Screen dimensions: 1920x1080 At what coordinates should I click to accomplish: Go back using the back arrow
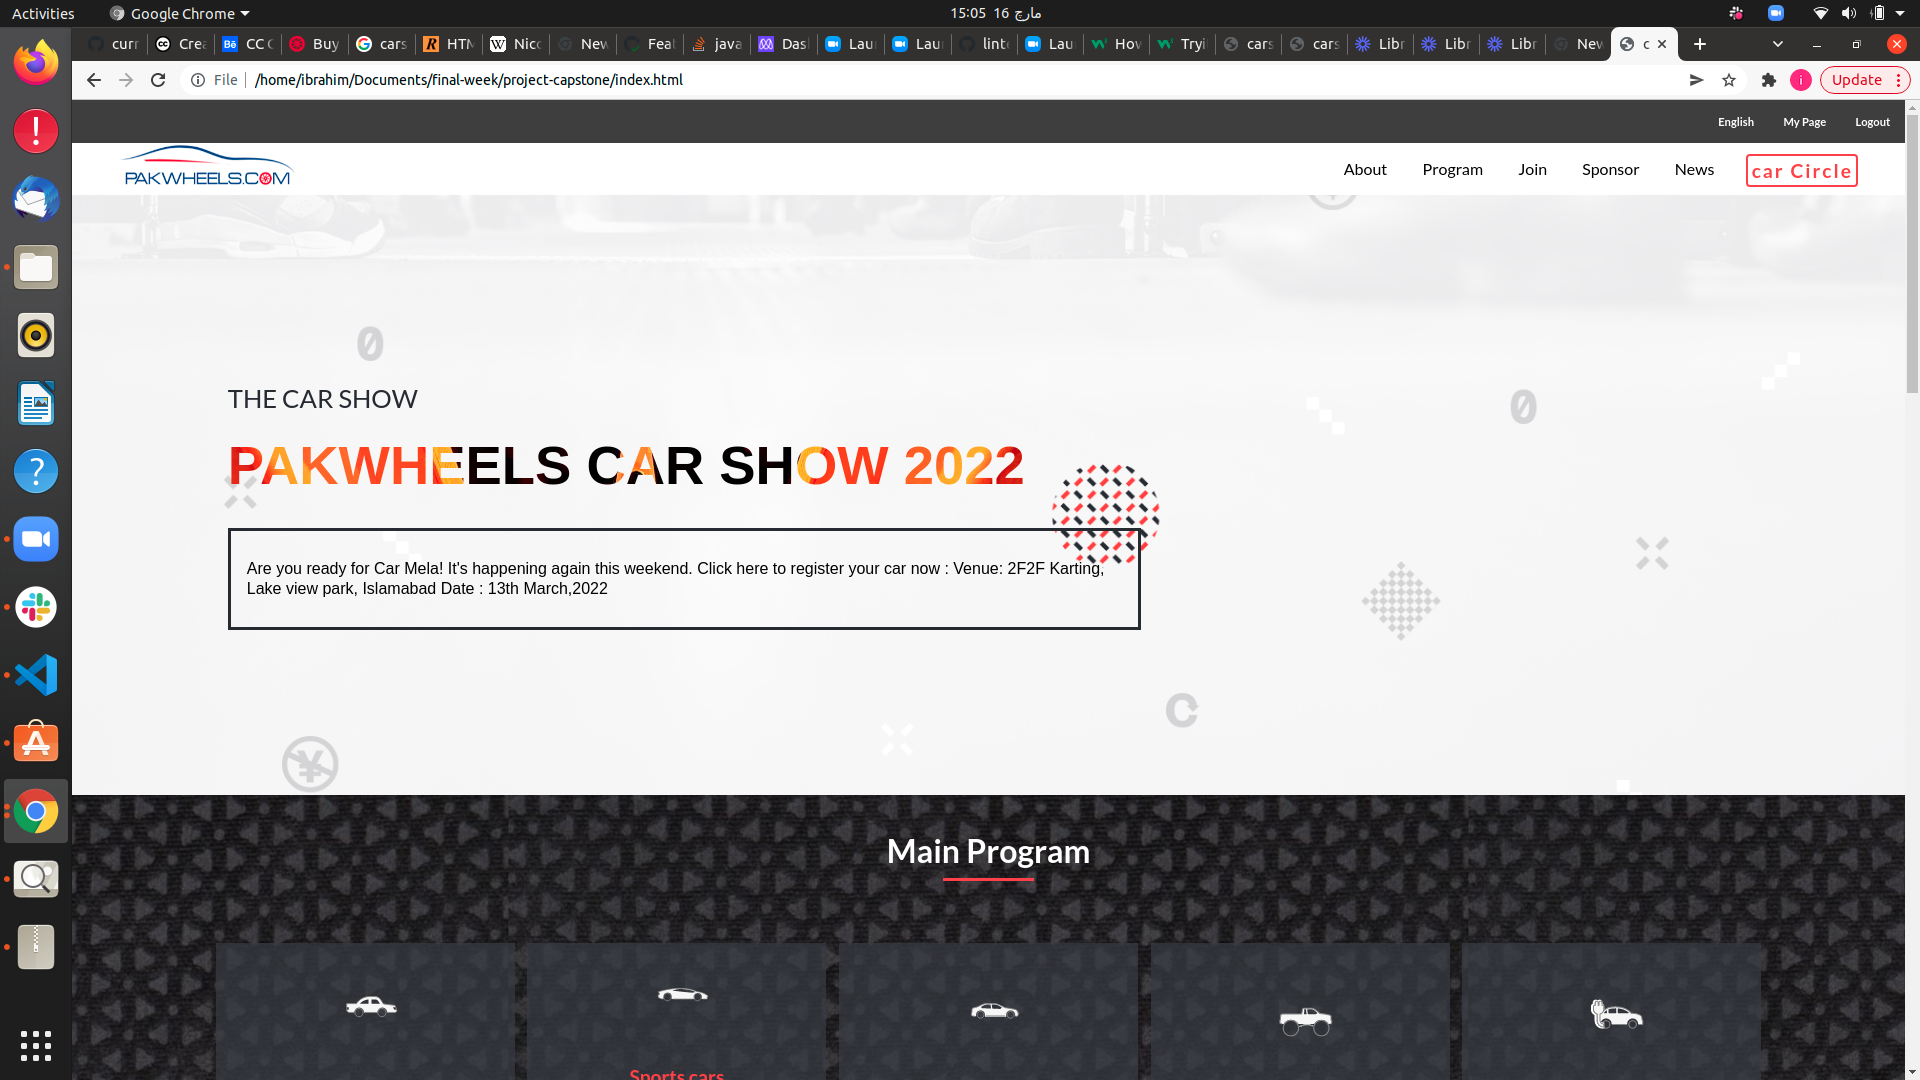[x=93, y=80]
